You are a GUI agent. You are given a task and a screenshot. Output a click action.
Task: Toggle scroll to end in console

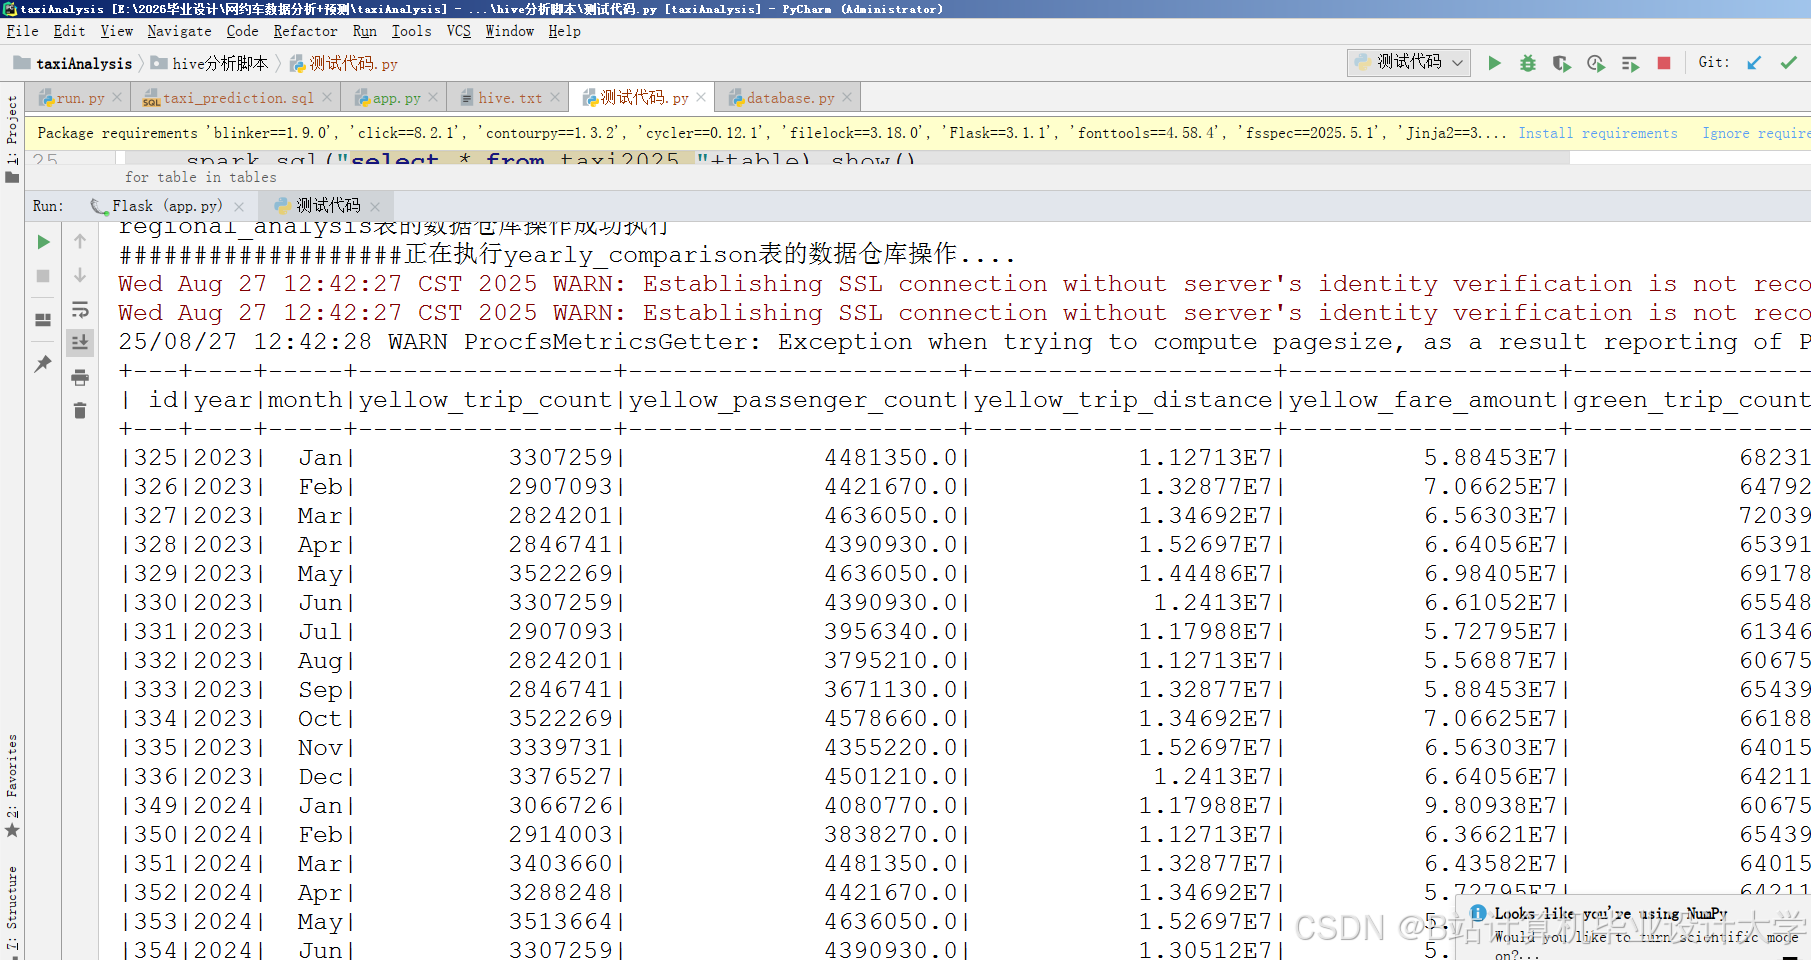pos(80,342)
